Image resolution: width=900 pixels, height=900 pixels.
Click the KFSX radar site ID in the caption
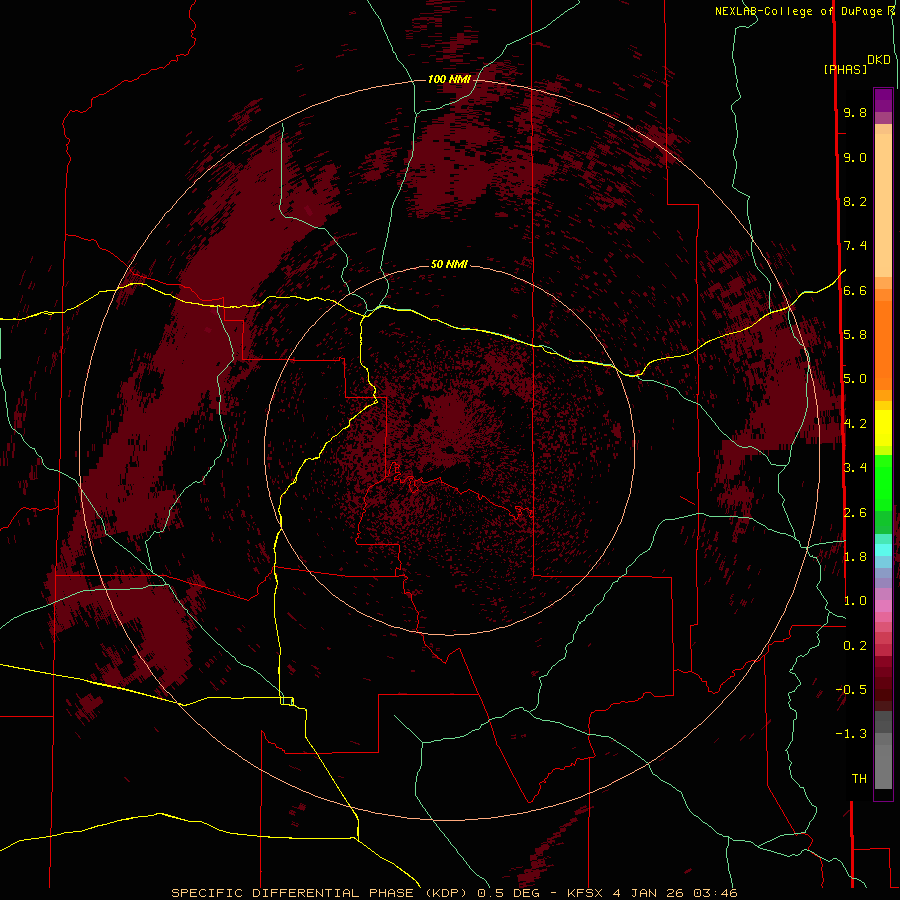pyautogui.click(x=585, y=893)
